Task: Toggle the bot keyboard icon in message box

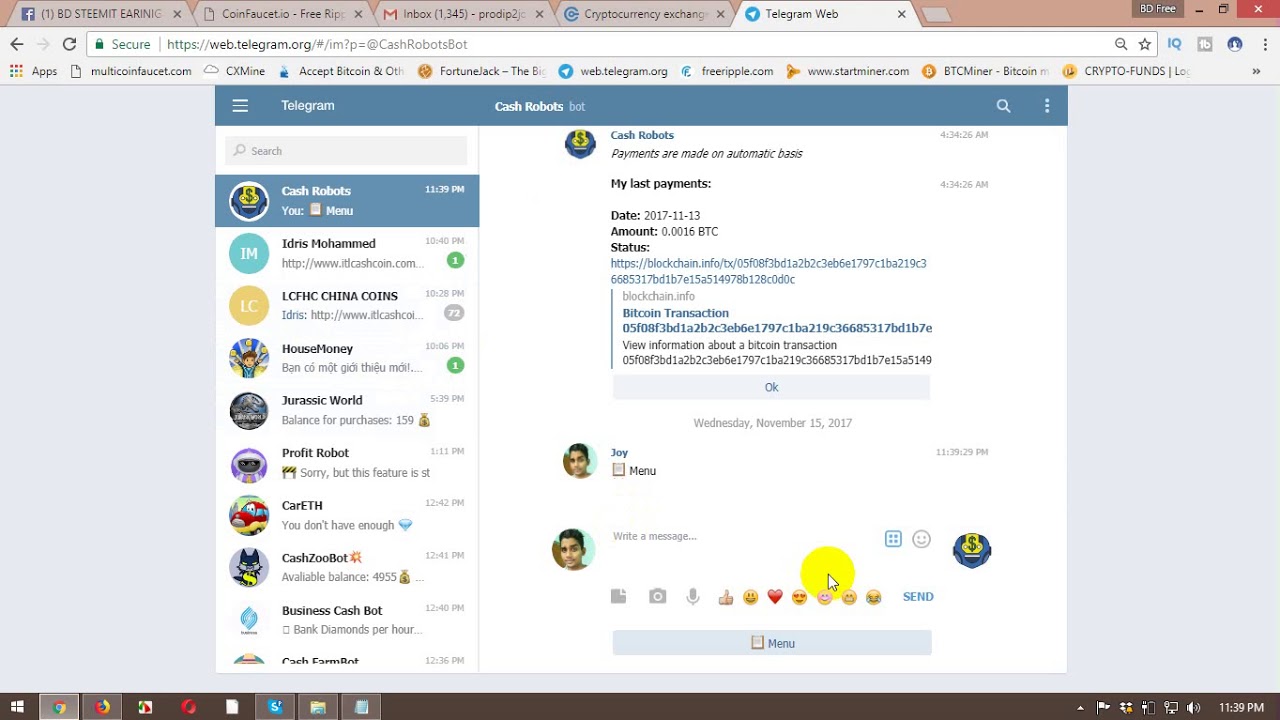Action: pyautogui.click(x=893, y=539)
